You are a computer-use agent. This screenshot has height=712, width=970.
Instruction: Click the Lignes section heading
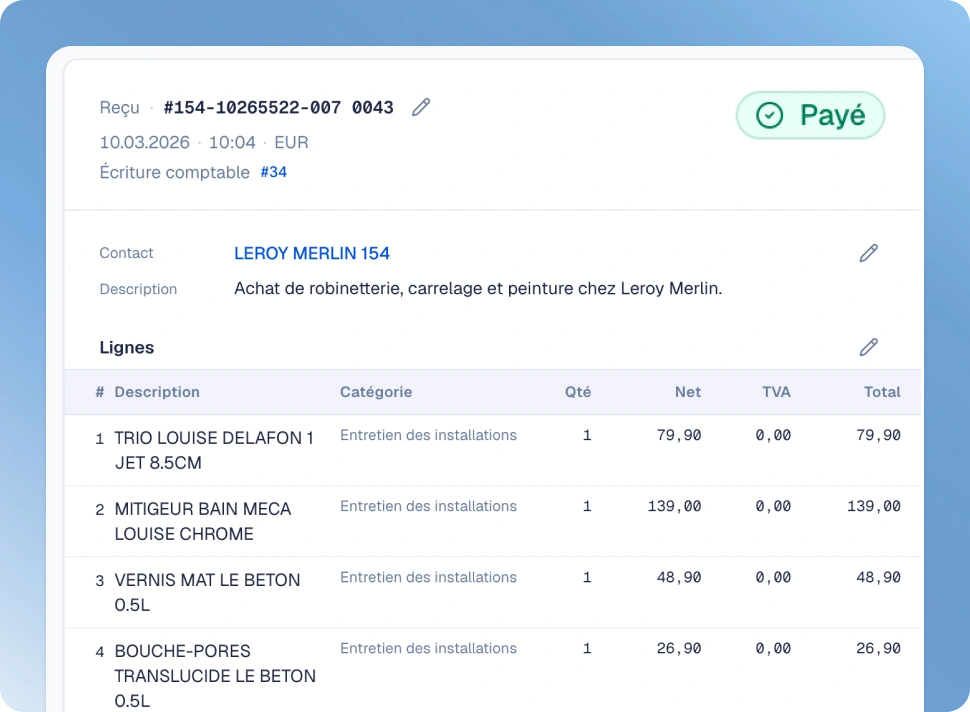pyautogui.click(x=127, y=347)
